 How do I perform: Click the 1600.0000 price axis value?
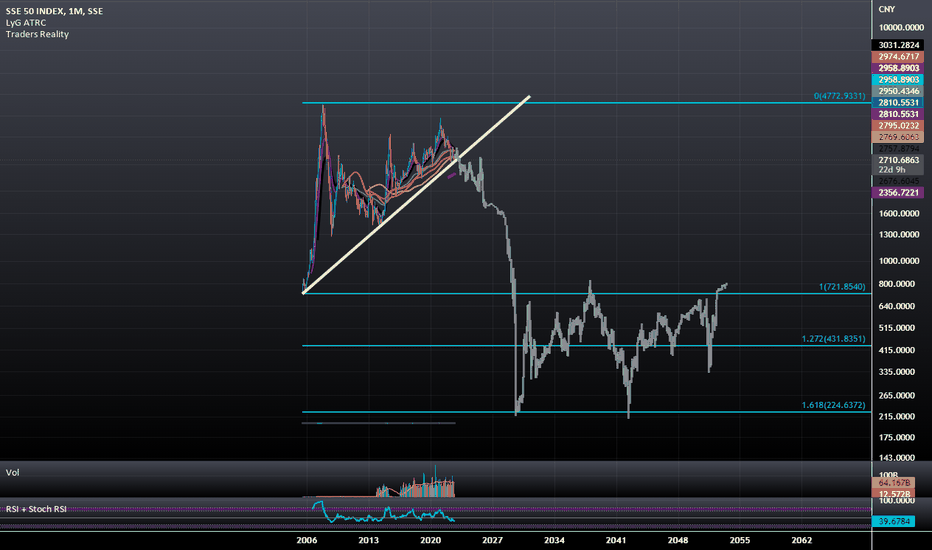(x=899, y=213)
